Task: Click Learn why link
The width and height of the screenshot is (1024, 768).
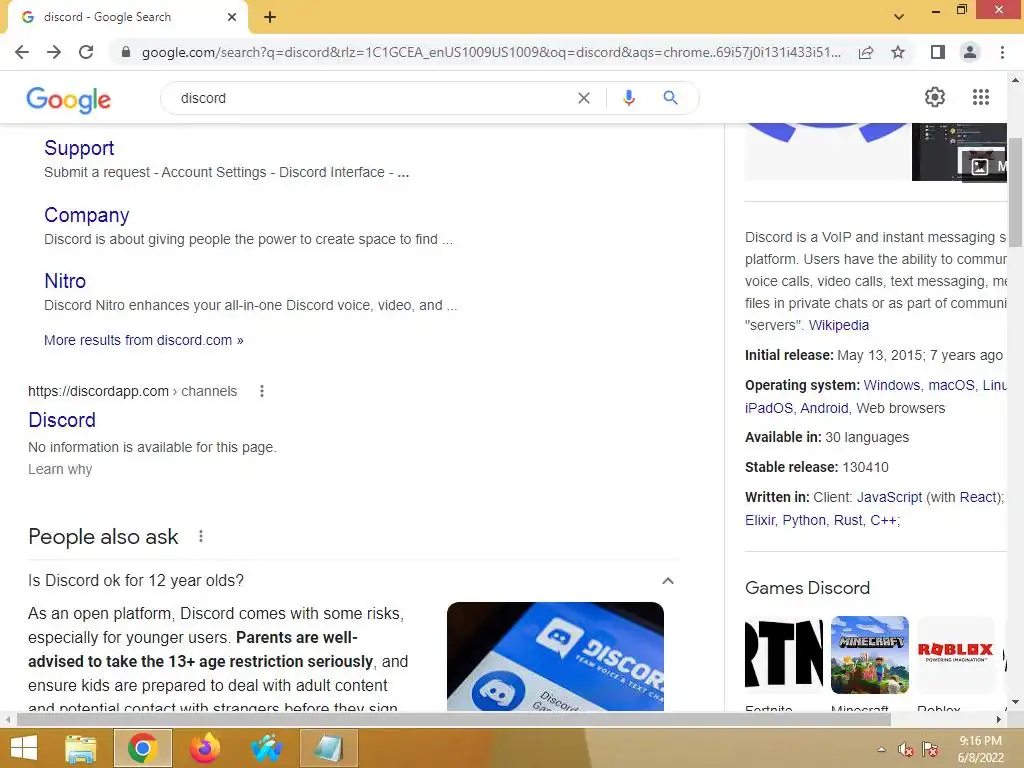Action: (60, 470)
